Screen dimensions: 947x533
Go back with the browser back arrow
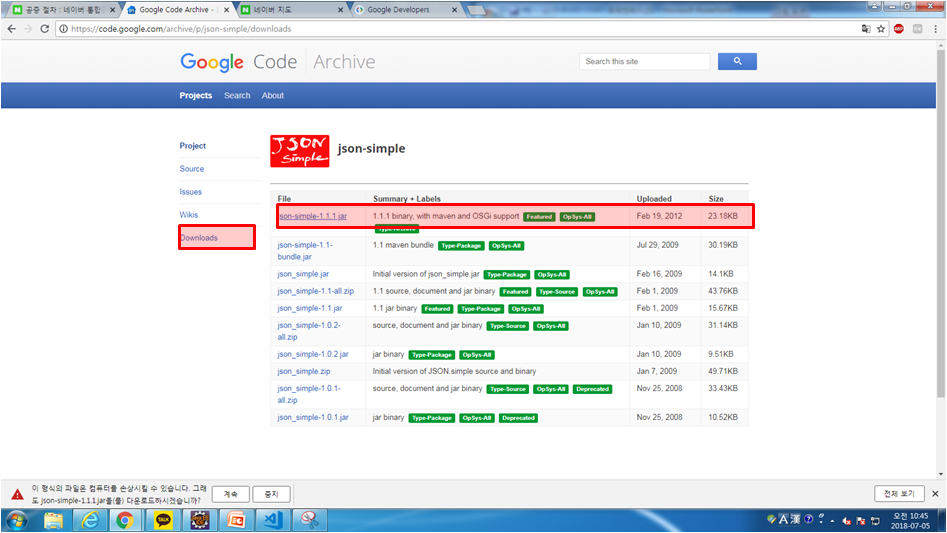pos(11,28)
